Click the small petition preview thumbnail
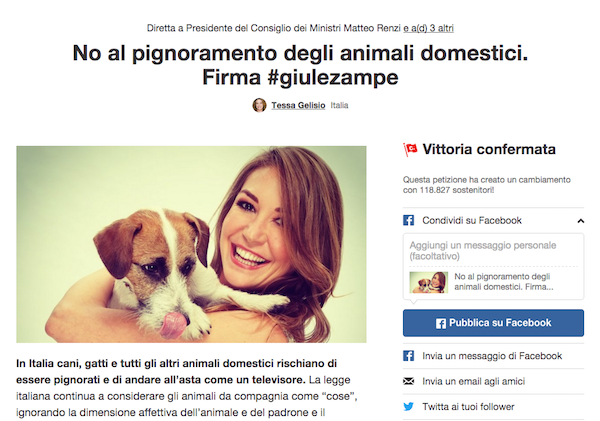This screenshot has height=421, width=600. 429,282
